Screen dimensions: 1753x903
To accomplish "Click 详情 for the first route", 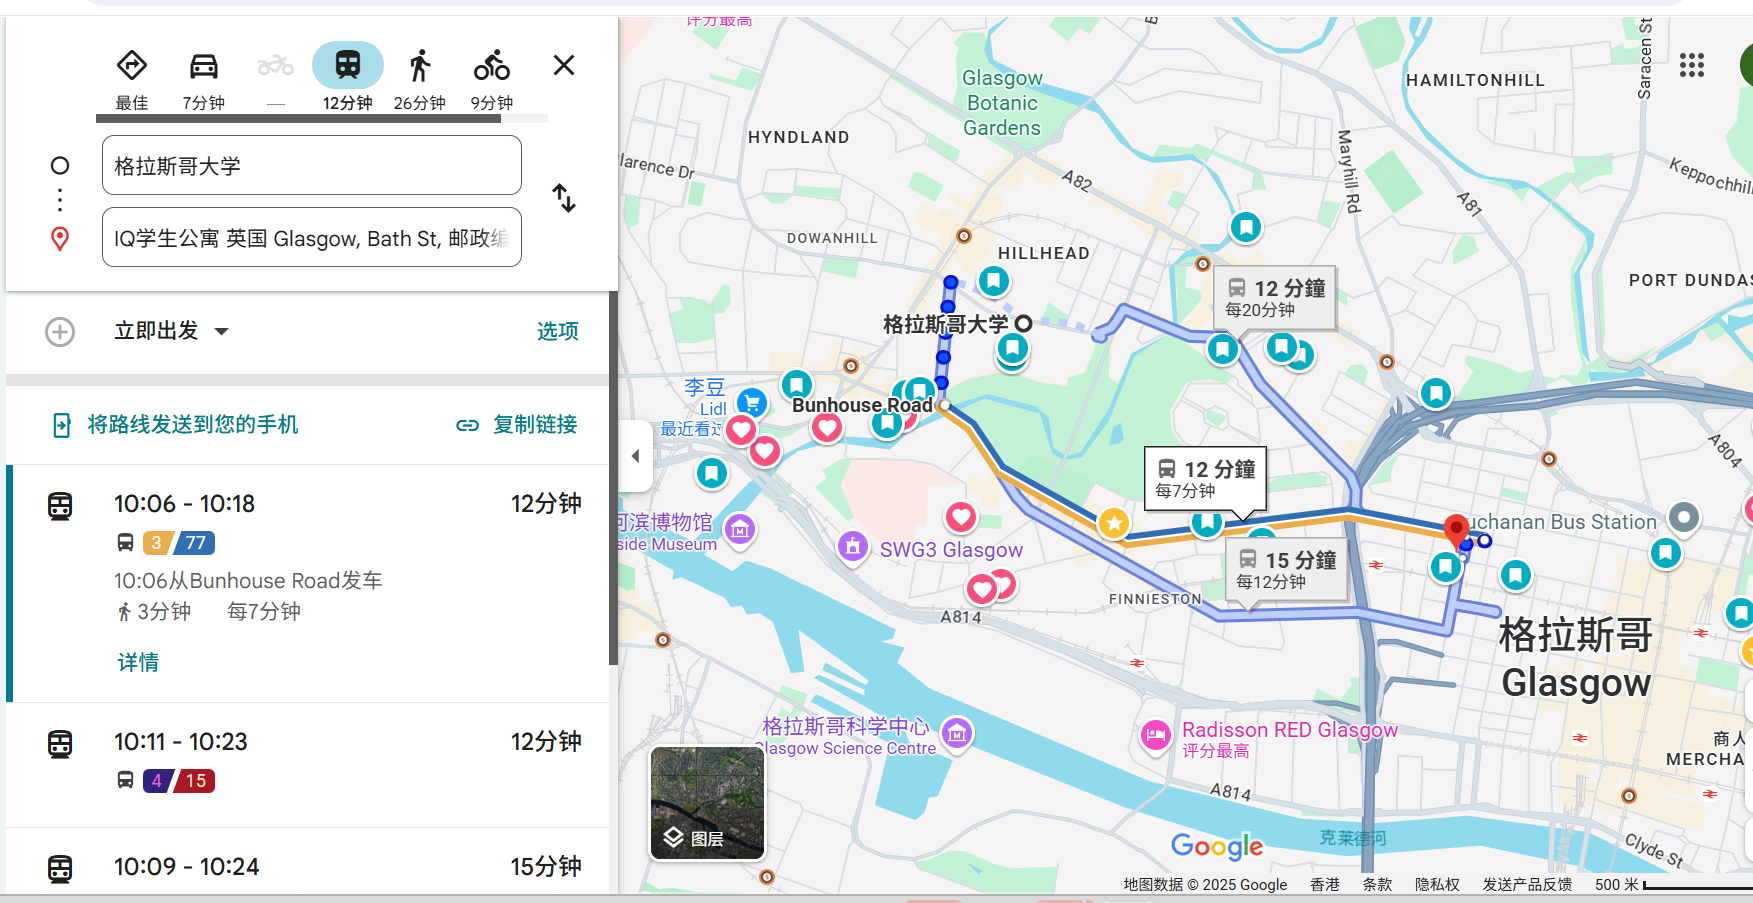I will pos(138,662).
